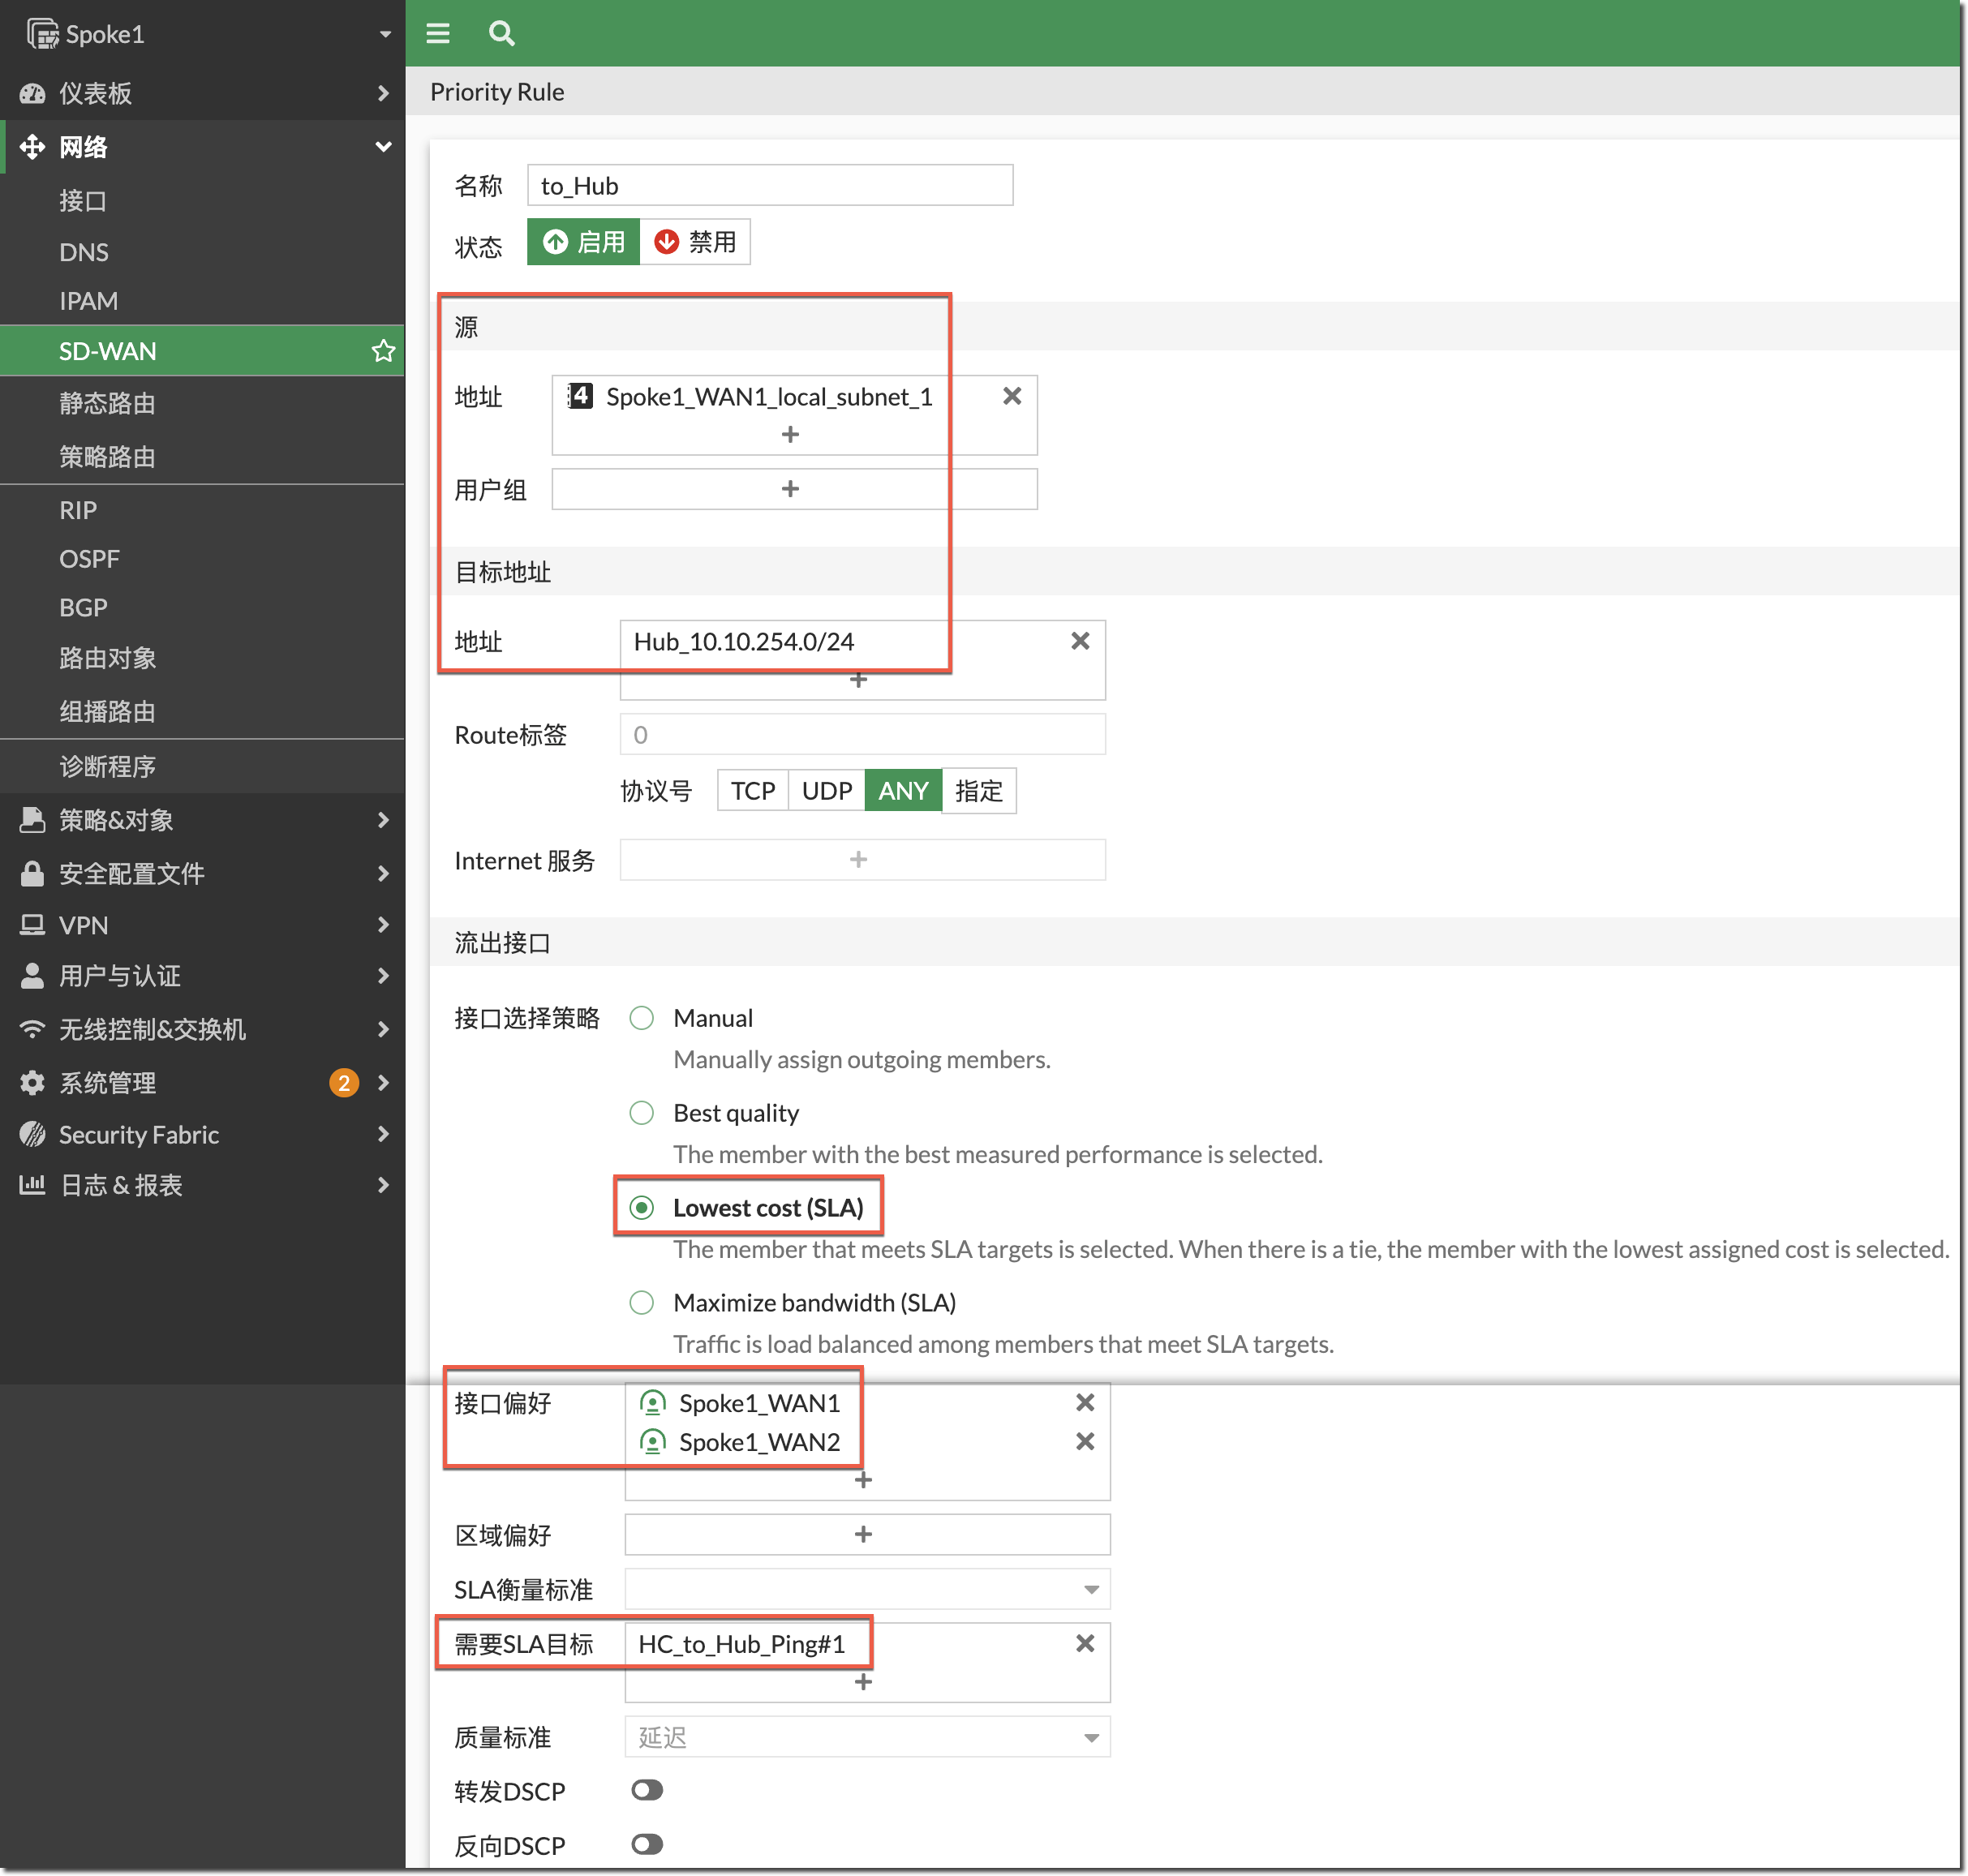Screen dimensions: 1968x1876
Task: Click the SD-WAN favorite star icon
Action: click(383, 351)
